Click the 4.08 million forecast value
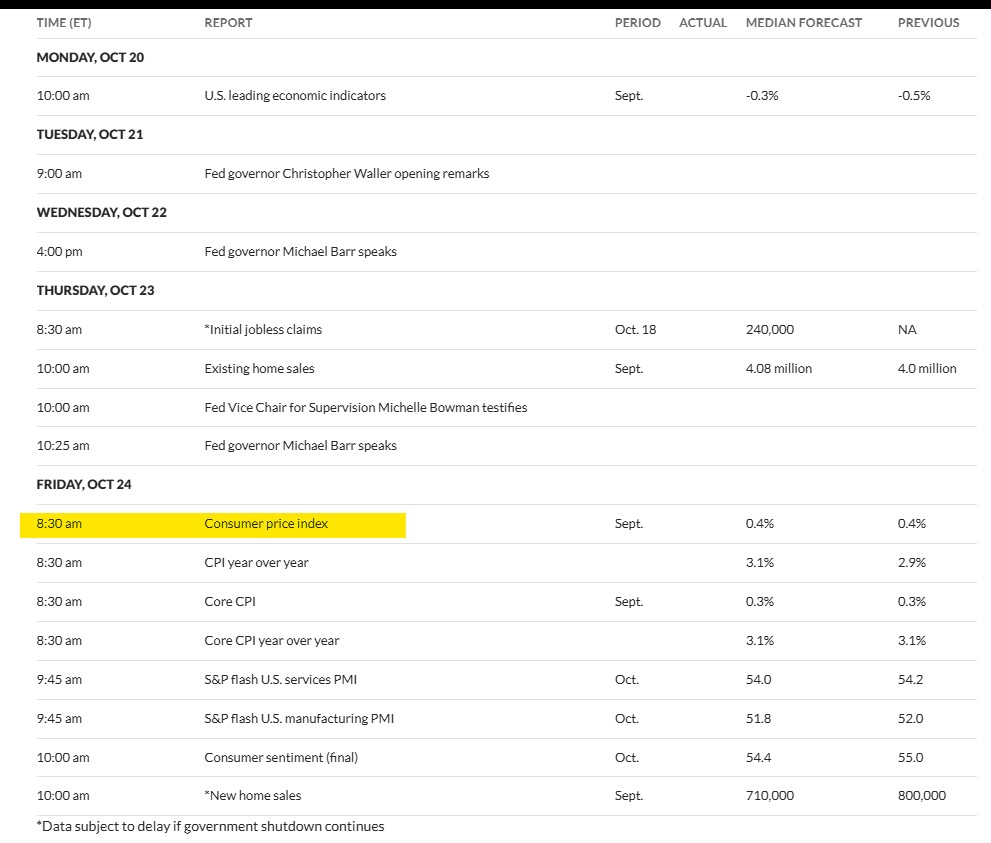The image size is (991, 843). coord(778,369)
